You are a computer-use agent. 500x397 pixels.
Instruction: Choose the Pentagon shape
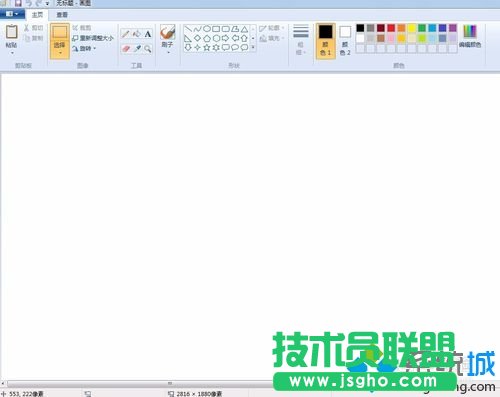pyautogui.click(x=207, y=38)
